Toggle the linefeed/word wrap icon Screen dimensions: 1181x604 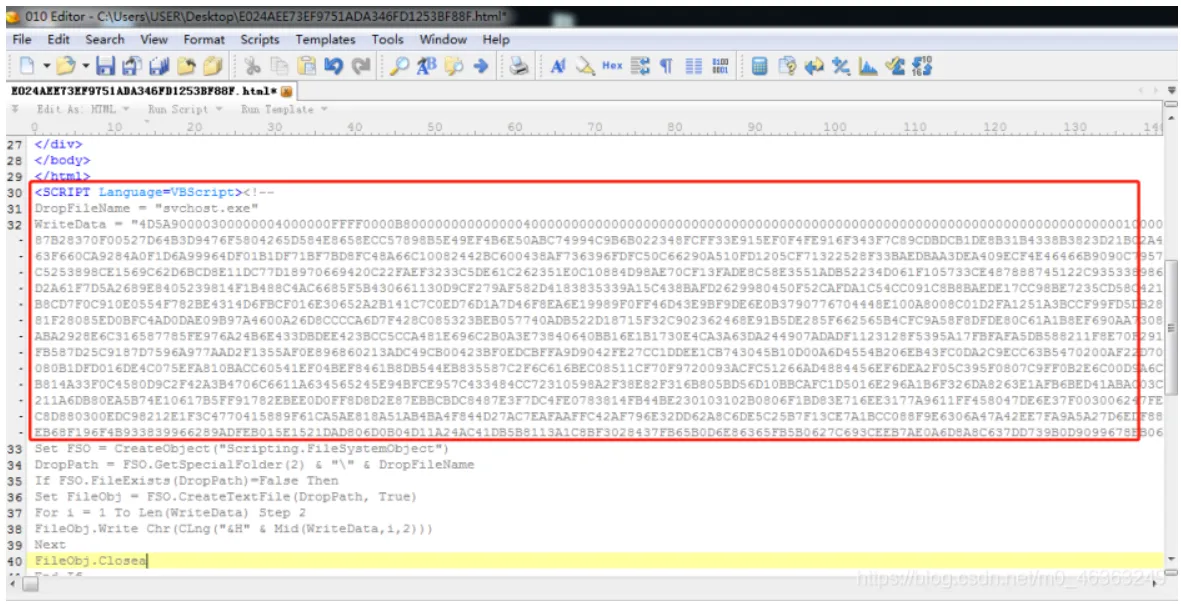point(640,66)
